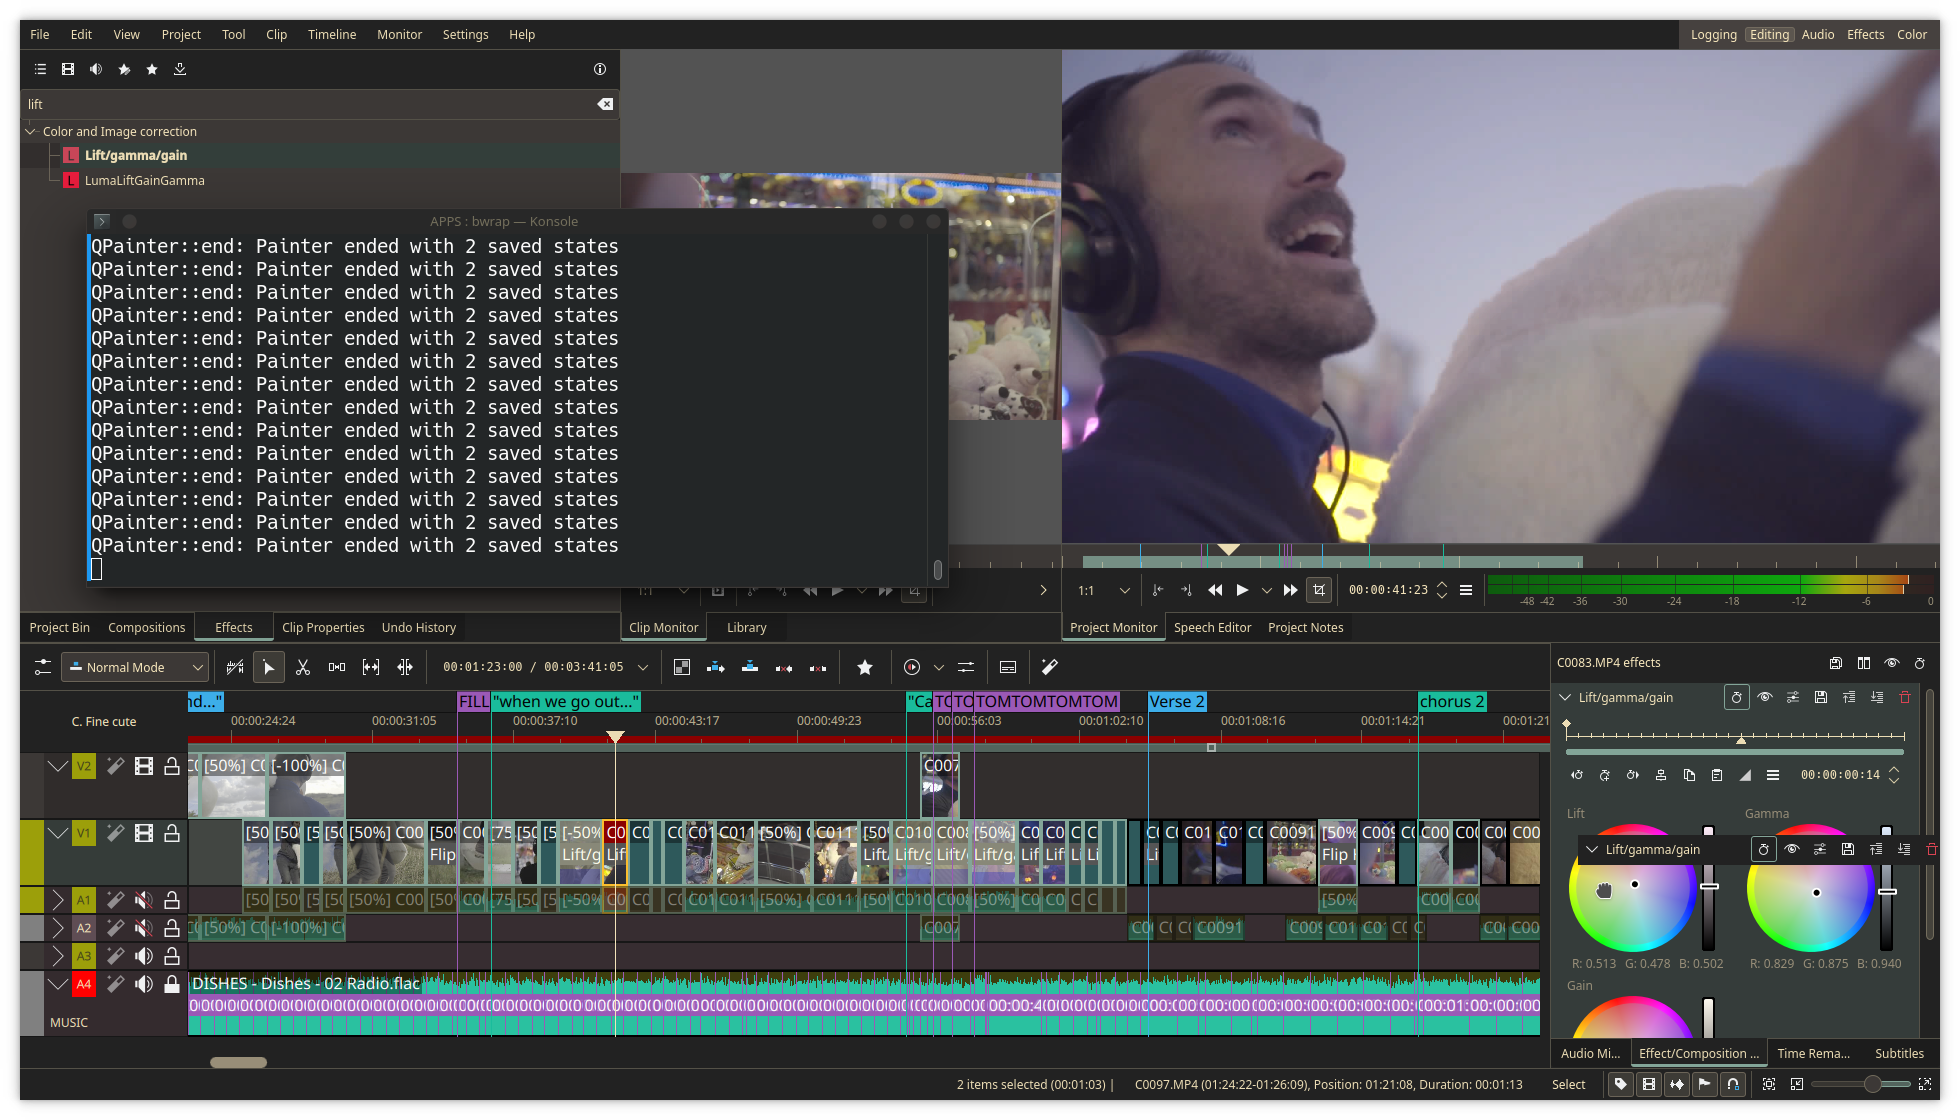The height and width of the screenshot is (1120, 1960).
Task: Clear the effects search field
Action: pyautogui.click(x=605, y=104)
